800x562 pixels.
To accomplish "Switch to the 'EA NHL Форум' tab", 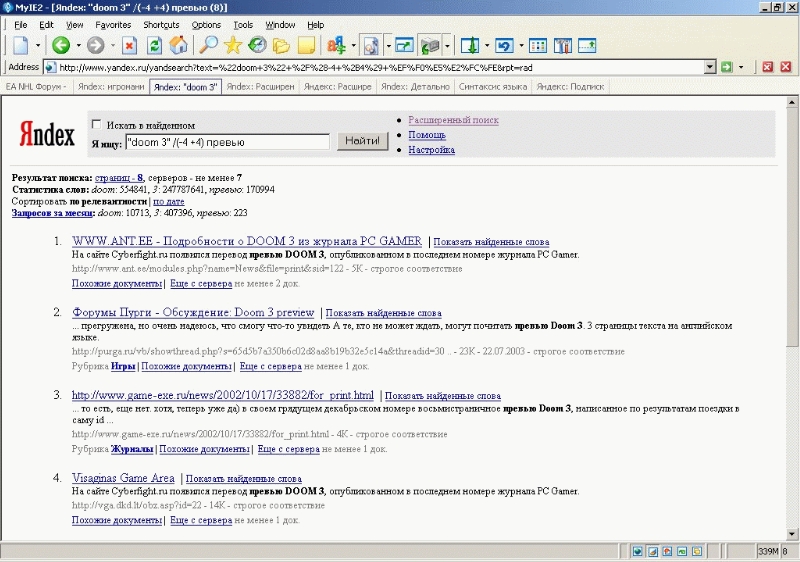I will point(36,87).
